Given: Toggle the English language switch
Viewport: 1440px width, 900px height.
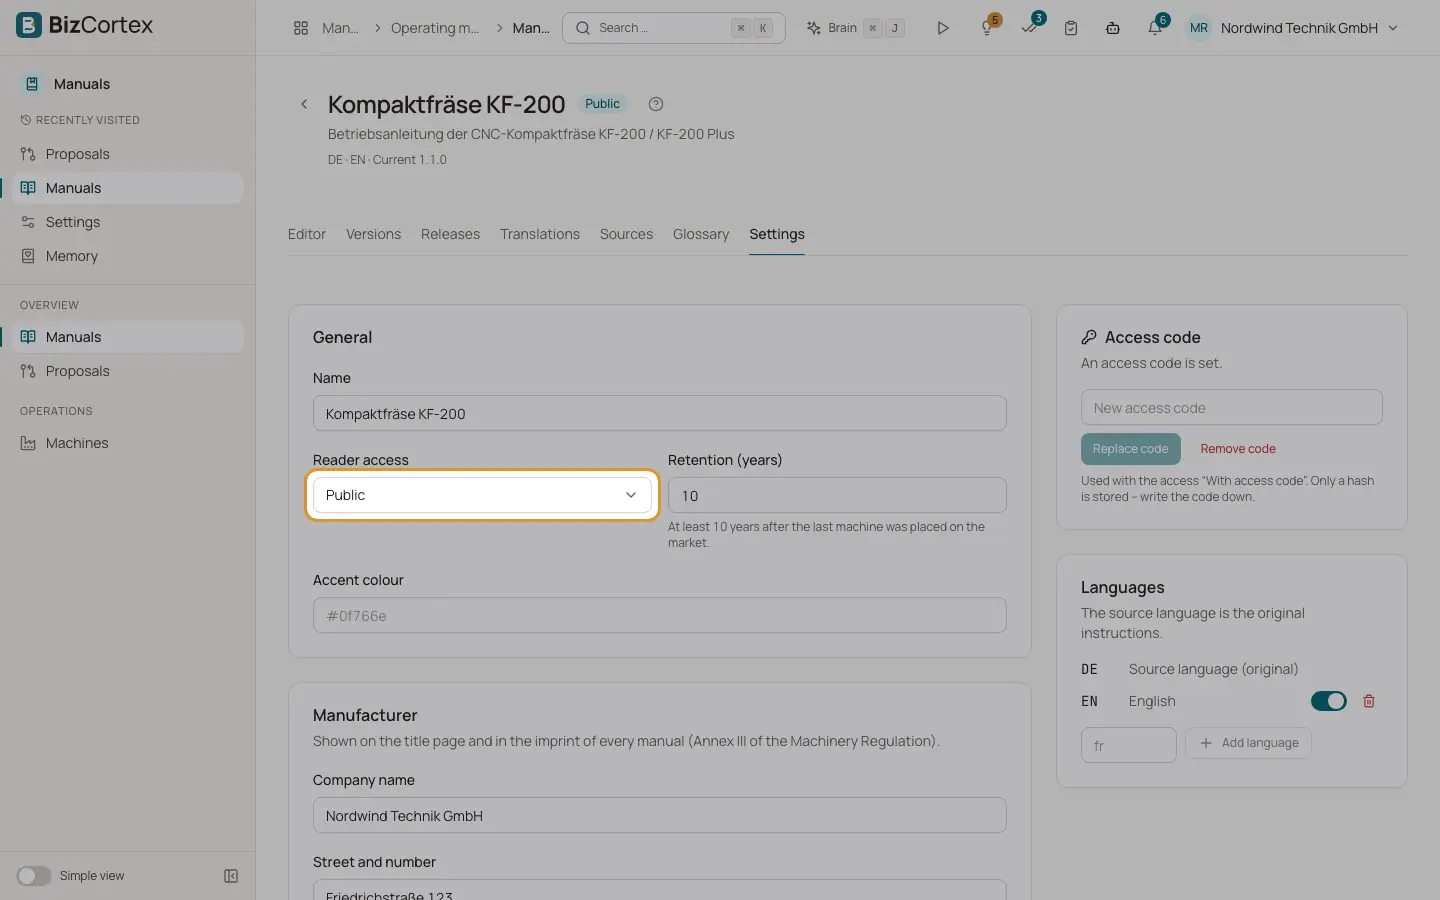Looking at the screenshot, I should (x=1329, y=701).
